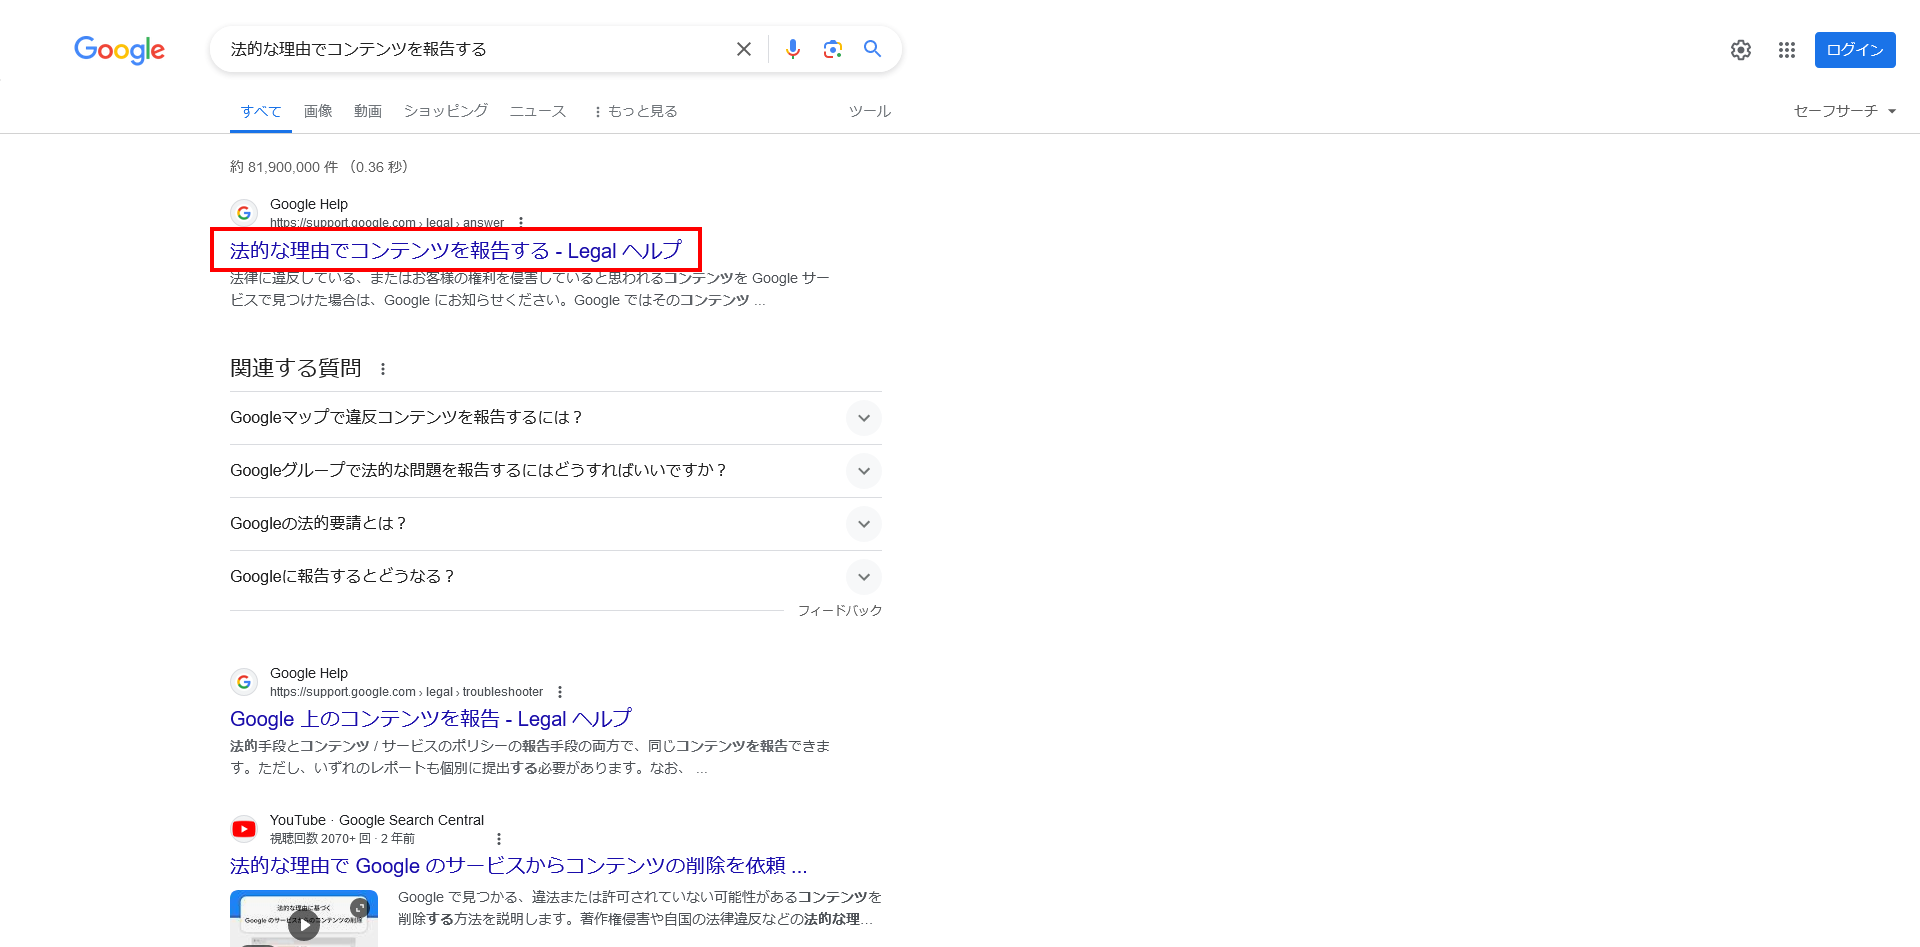Open options dots beside YouTube result
The width and height of the screenshot is (1920, 947).
click(499, 839)
